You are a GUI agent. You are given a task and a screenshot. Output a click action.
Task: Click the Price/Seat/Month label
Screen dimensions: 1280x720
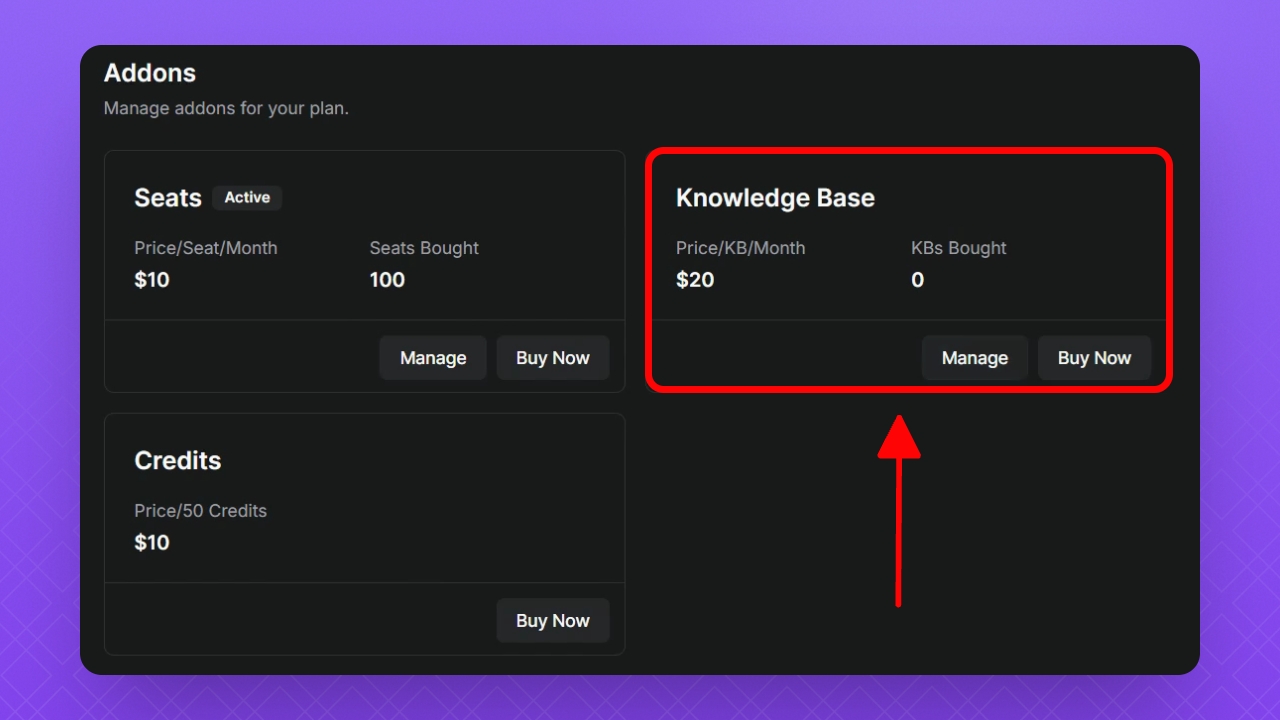(x=206, y=248)
